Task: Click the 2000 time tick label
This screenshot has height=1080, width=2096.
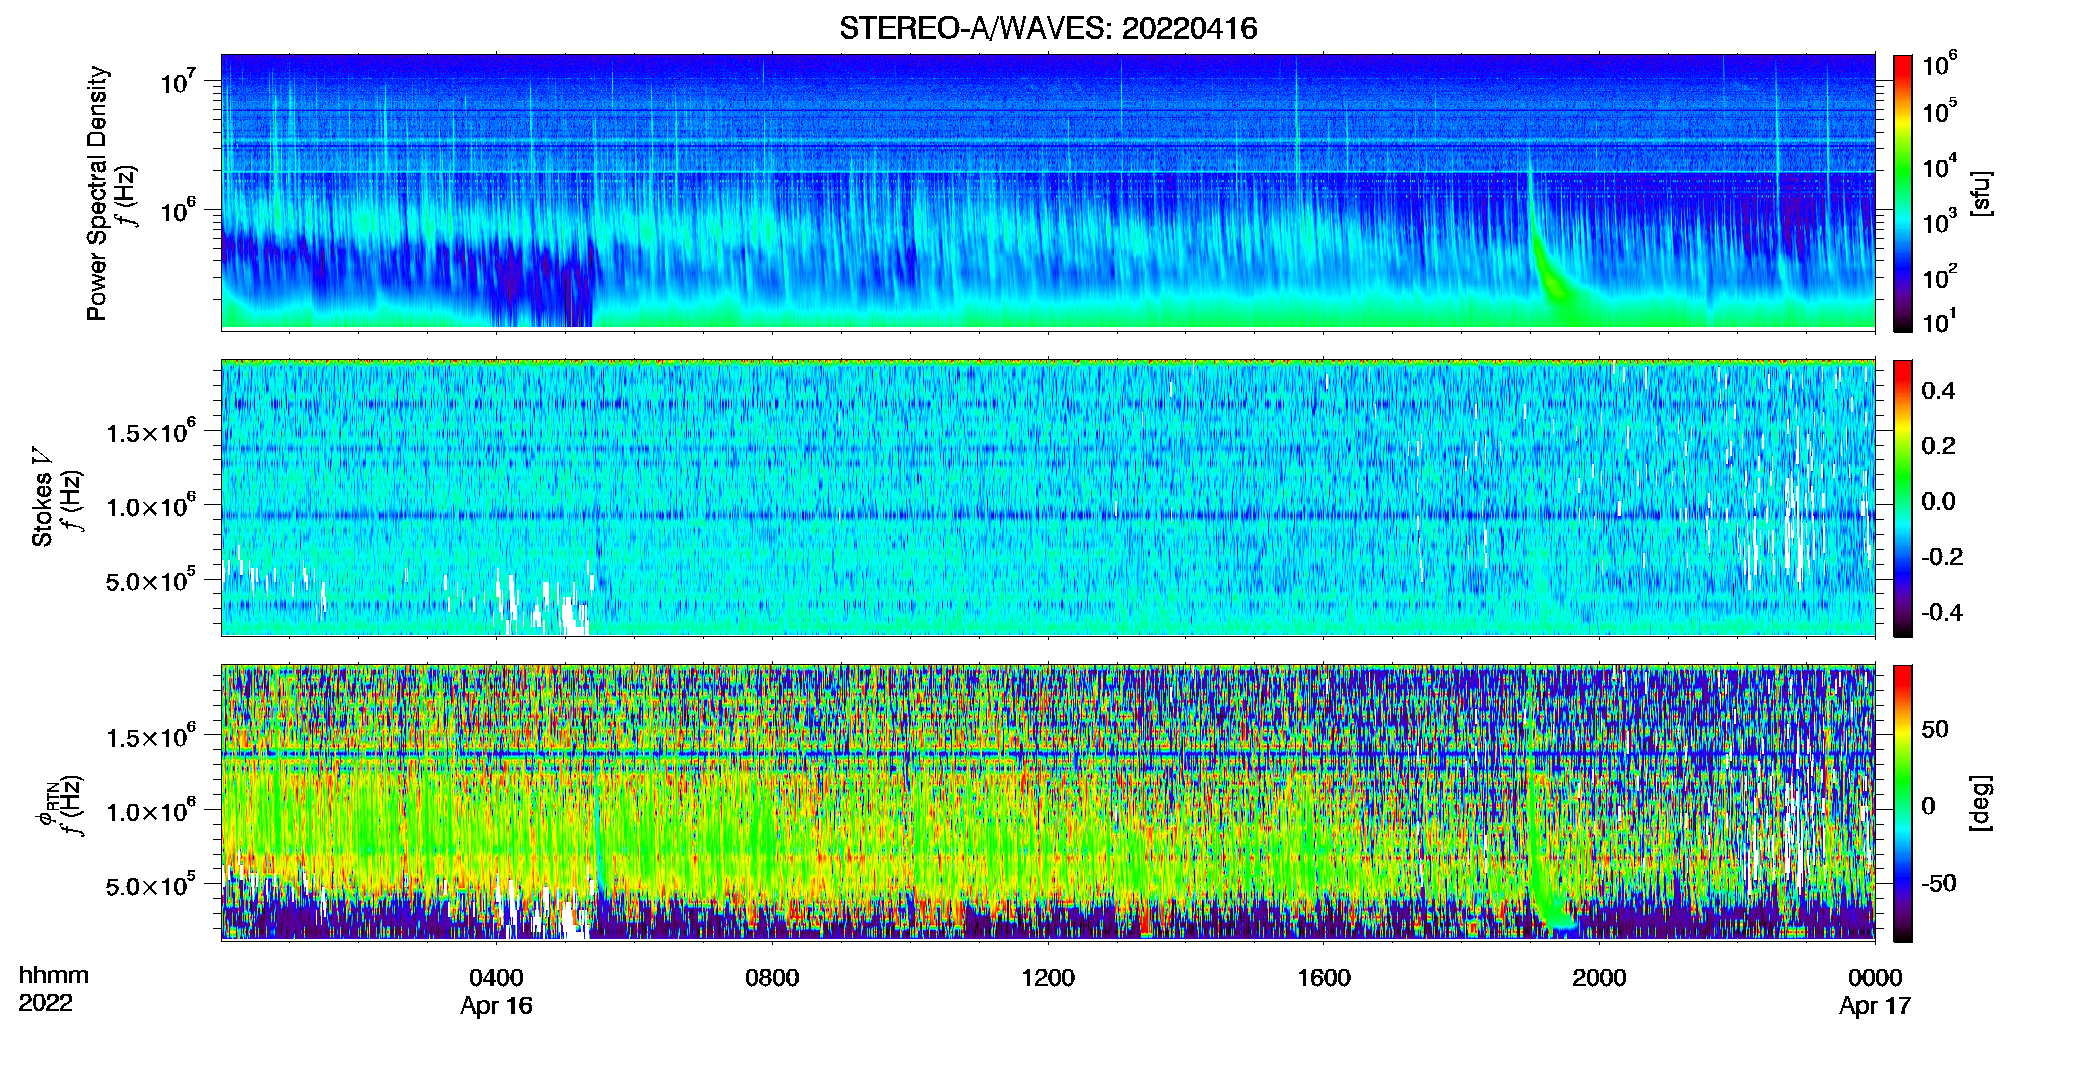Action: click(1599, 978)
